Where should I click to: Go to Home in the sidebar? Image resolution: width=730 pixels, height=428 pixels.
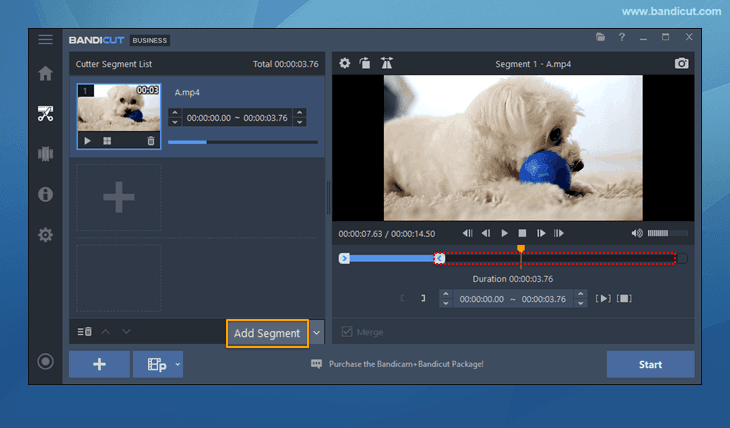[x=45, y=73]
